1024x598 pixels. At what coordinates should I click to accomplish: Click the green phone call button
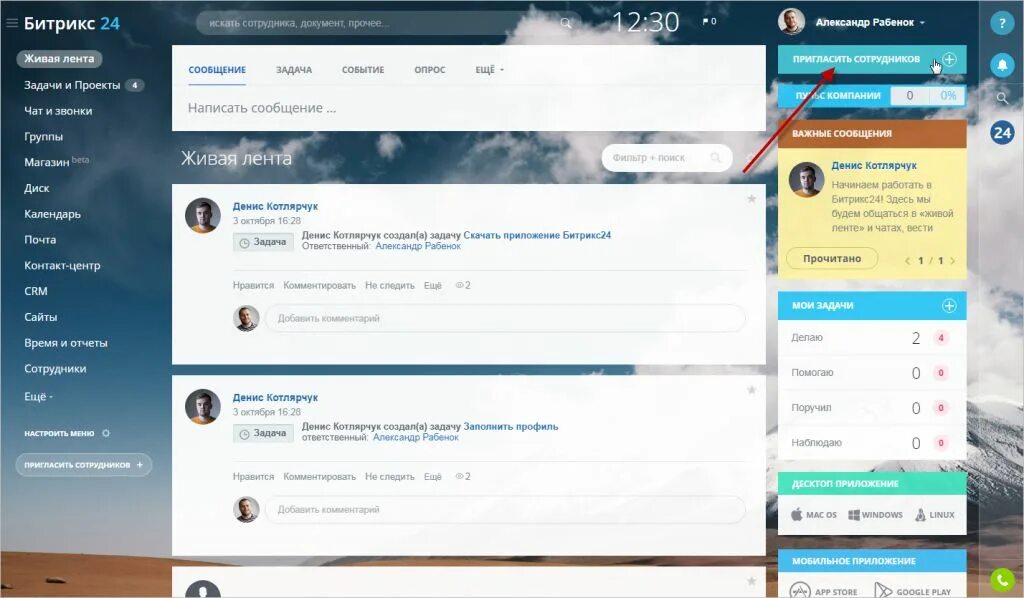1002,580
